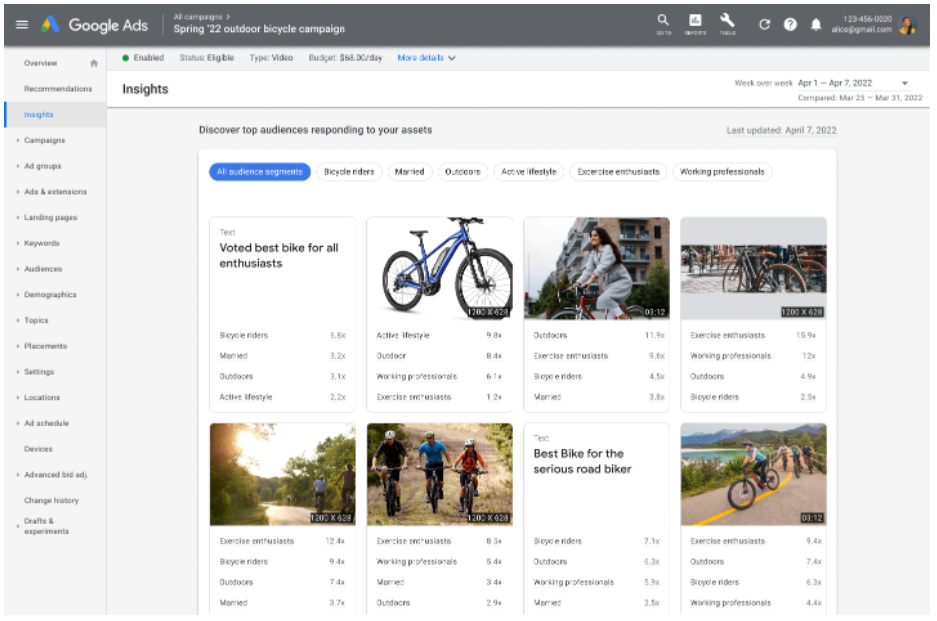This screenshot has height=621, width=937.
Task: Open the account avatar for alice@gmail.com
Action: pyautogui.click(x=909, y=27)
